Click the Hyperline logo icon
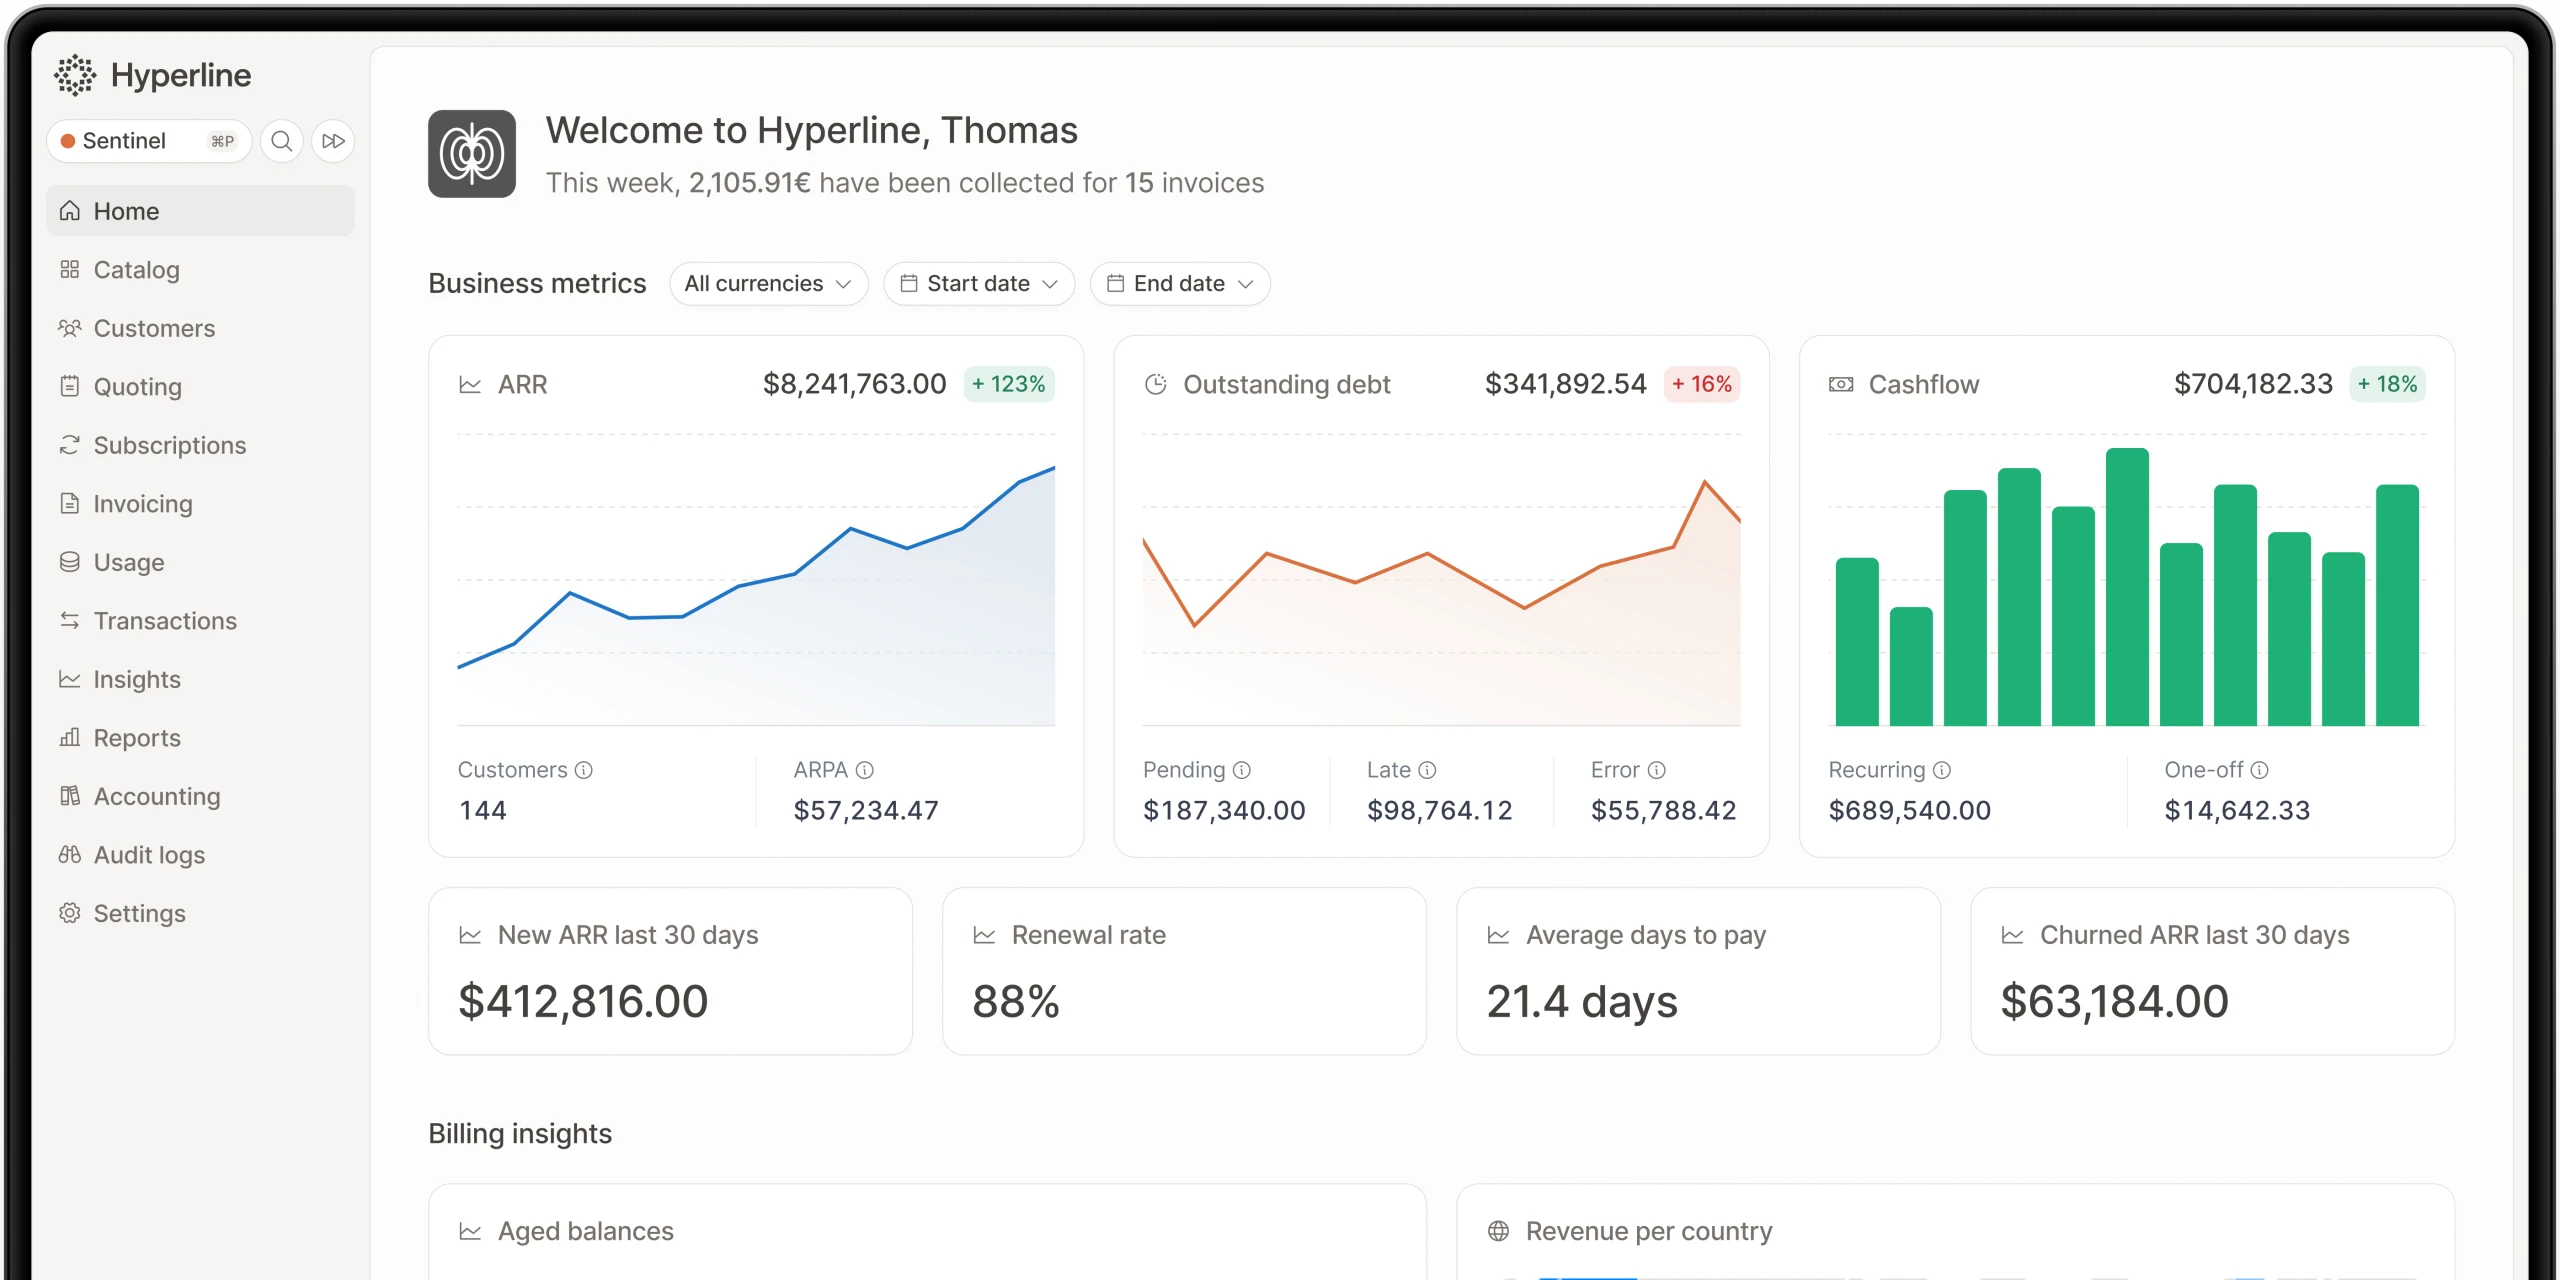This screenshot has height=1280, width=2560. pyautogui.click(x=75, y=75)
